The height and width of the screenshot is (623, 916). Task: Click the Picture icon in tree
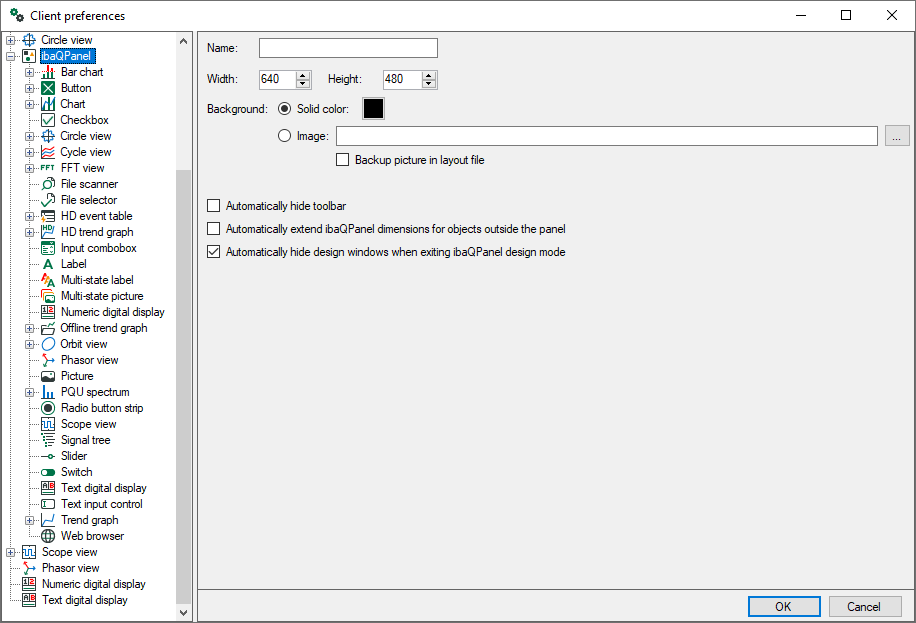[x=48, y=376]
